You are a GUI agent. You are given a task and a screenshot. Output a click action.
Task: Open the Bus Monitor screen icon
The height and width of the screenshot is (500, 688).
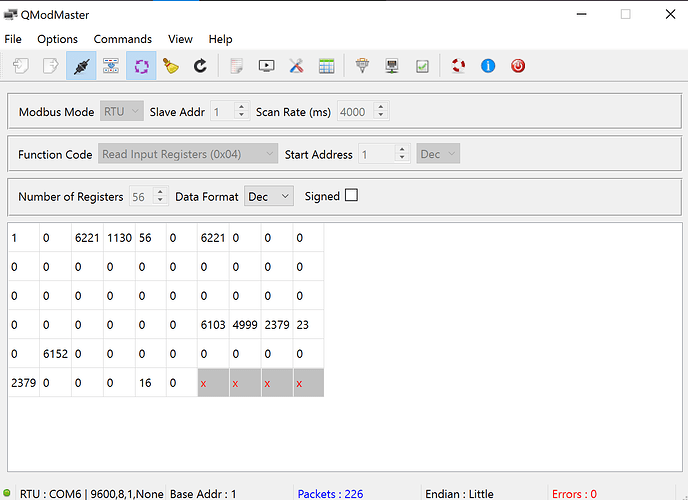coord(266,66)
